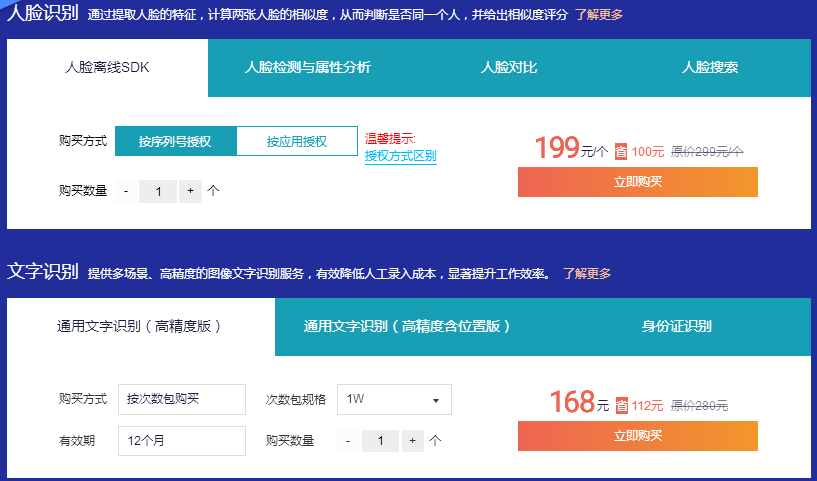This screenshot has height=481, width=817.
Task: Increase face SDK purchase quantity with plus
Action: [190, 191]
